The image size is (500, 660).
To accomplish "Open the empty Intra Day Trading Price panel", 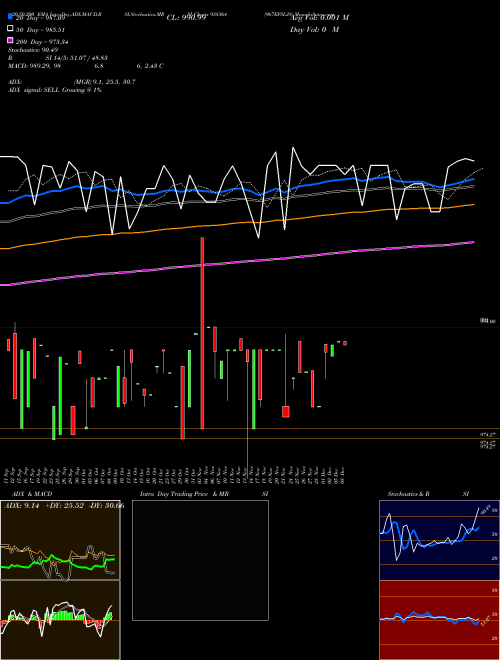I will 200,560.
